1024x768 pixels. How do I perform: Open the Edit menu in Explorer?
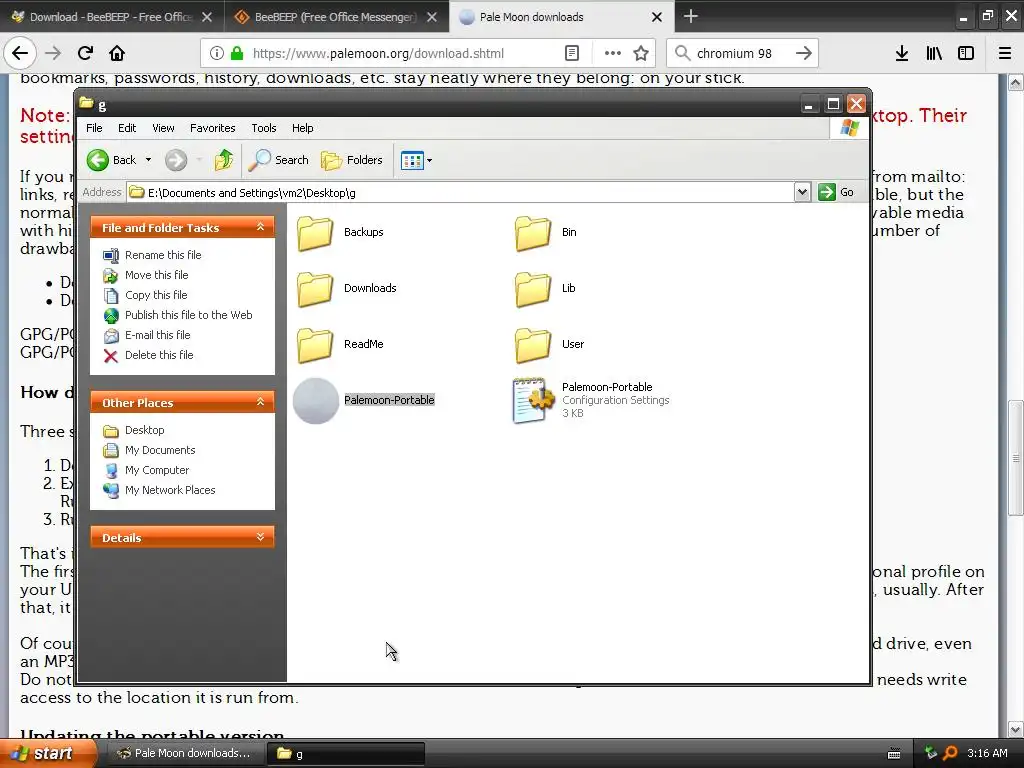(127, 128)
